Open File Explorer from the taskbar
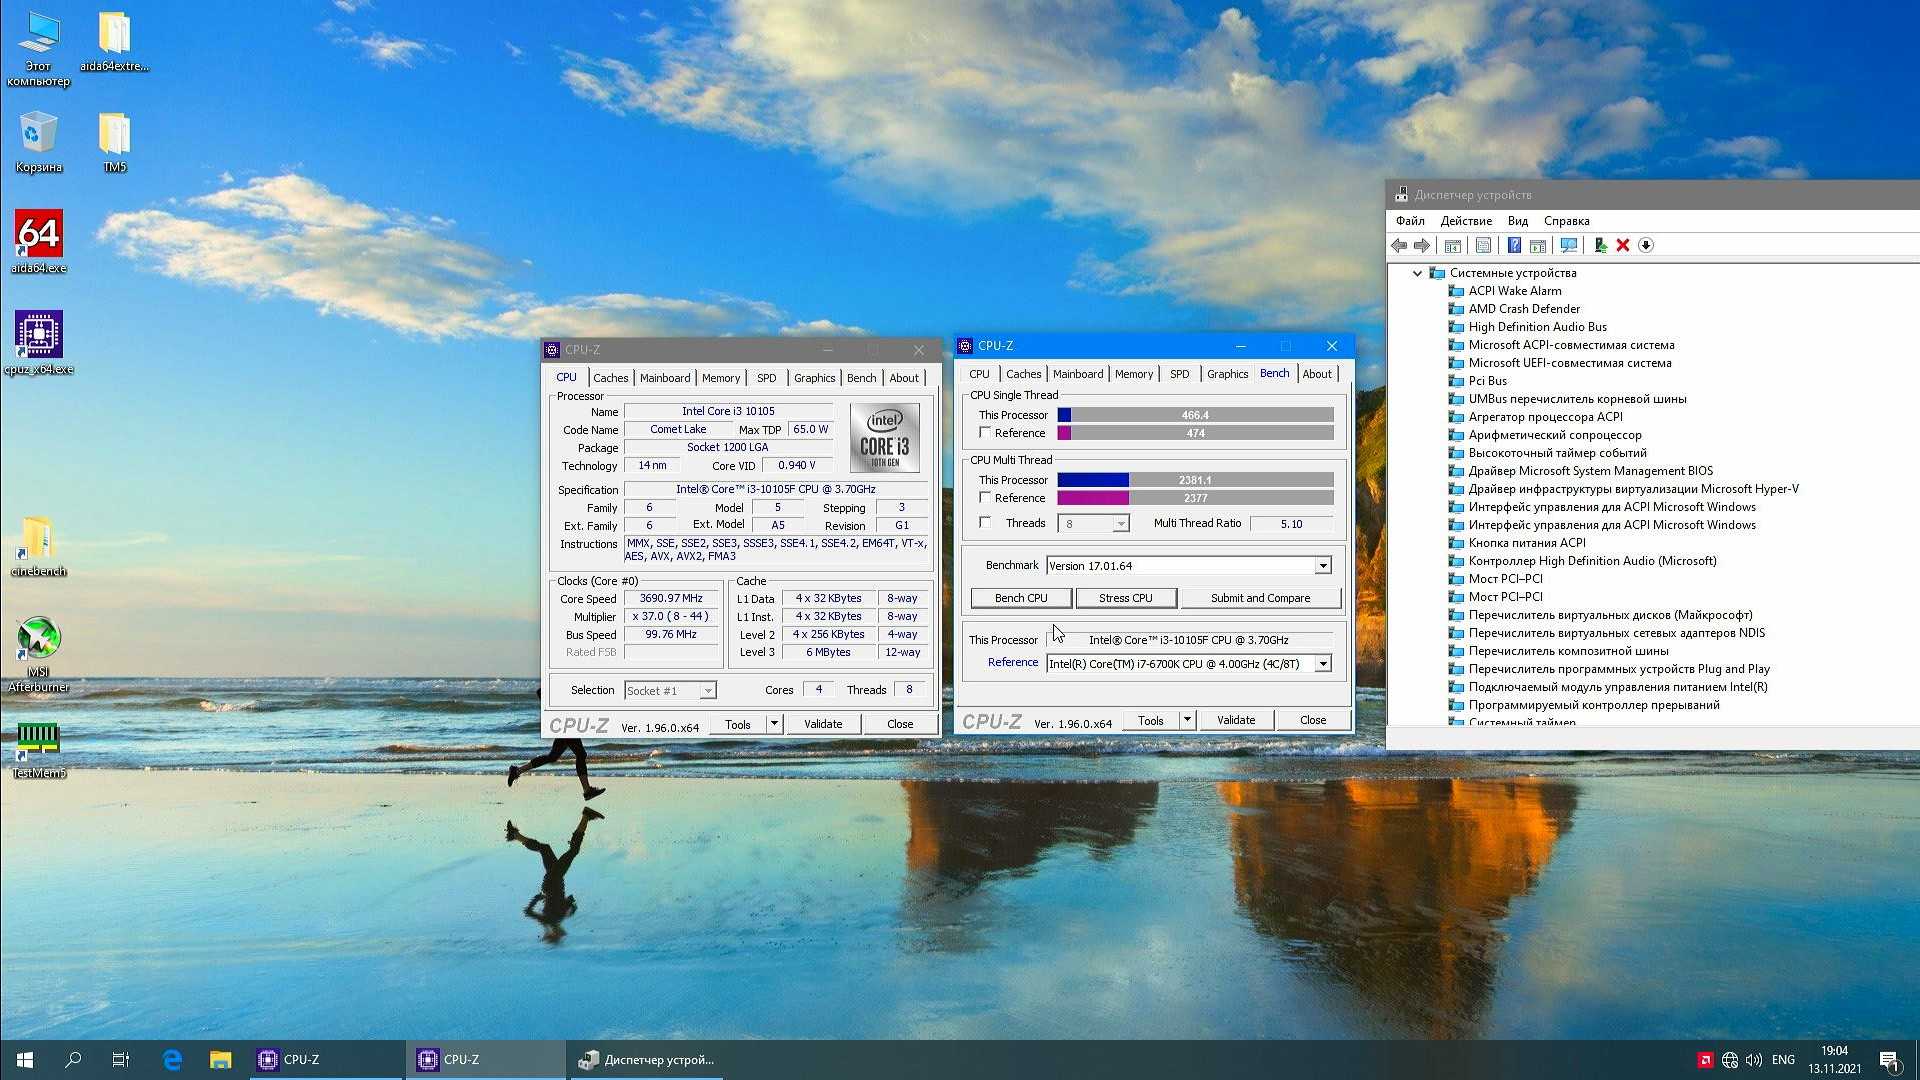The image size is (1920, 1080). [x=220, y=1060]
